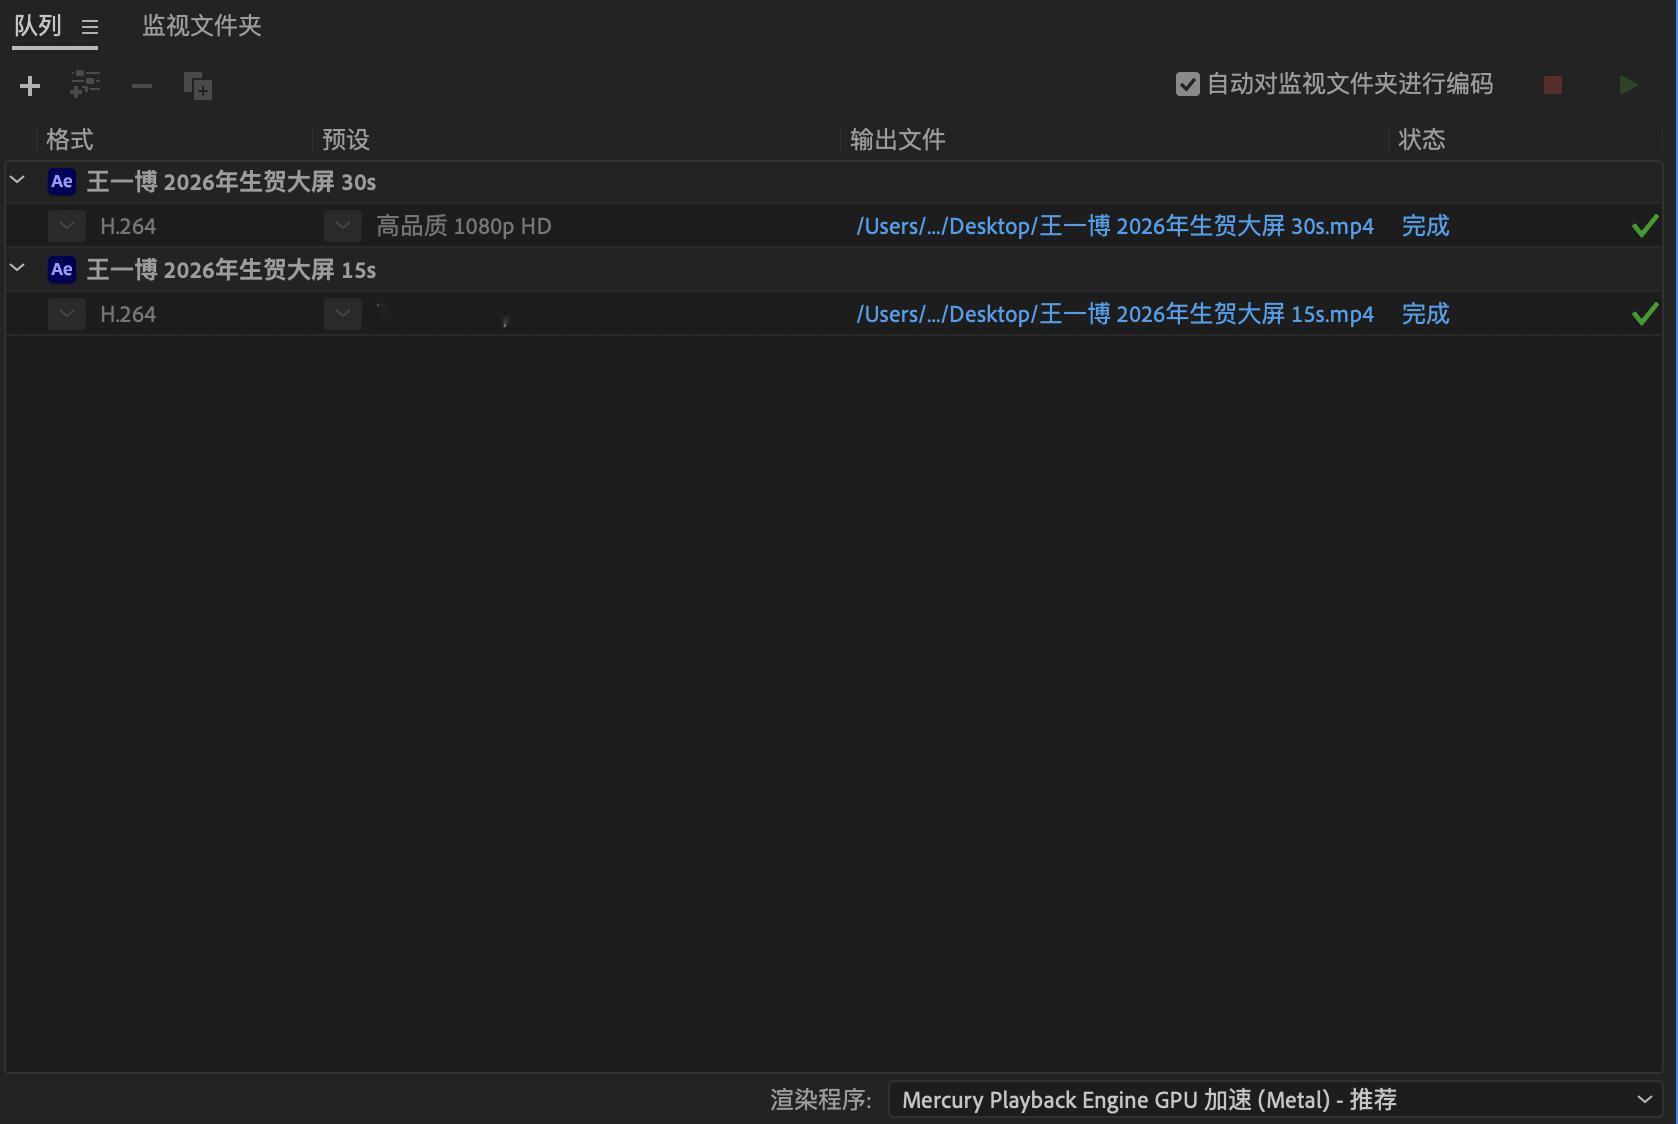Switch to the 队列 tab
1678x1124 pixels.
pyautogui.click(x=38, y=25)
